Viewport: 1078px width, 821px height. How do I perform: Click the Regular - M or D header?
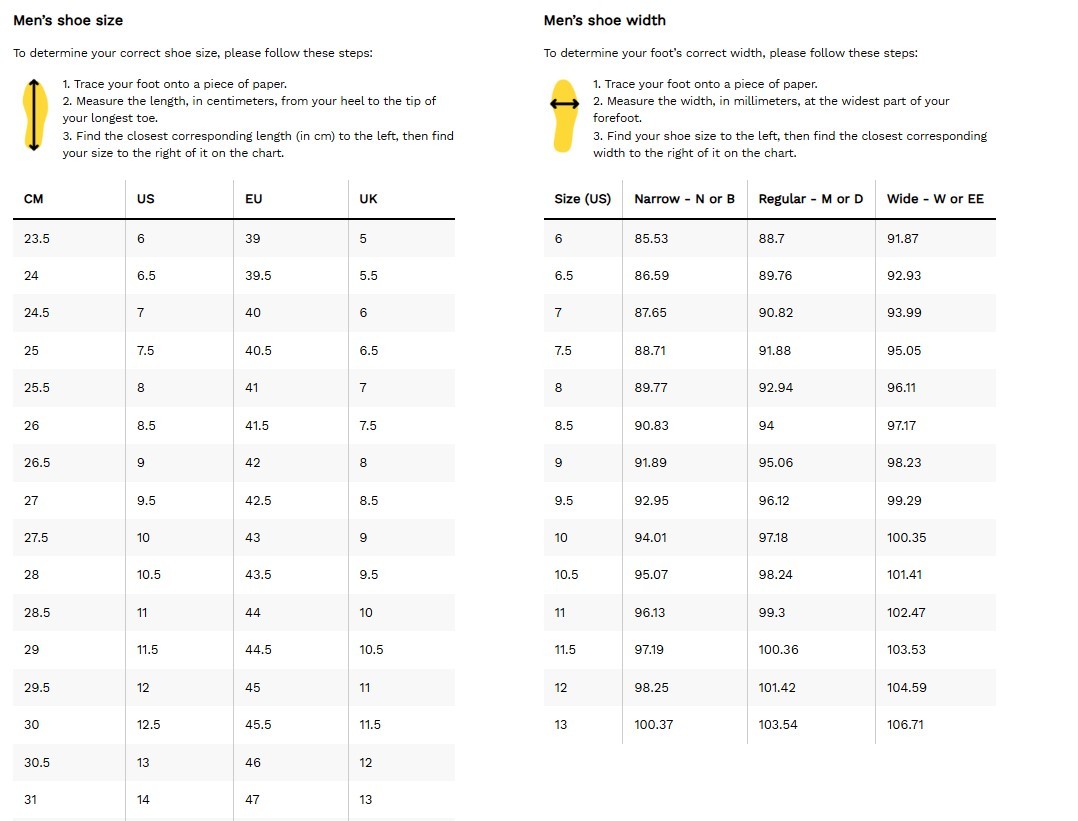point(810,199)
